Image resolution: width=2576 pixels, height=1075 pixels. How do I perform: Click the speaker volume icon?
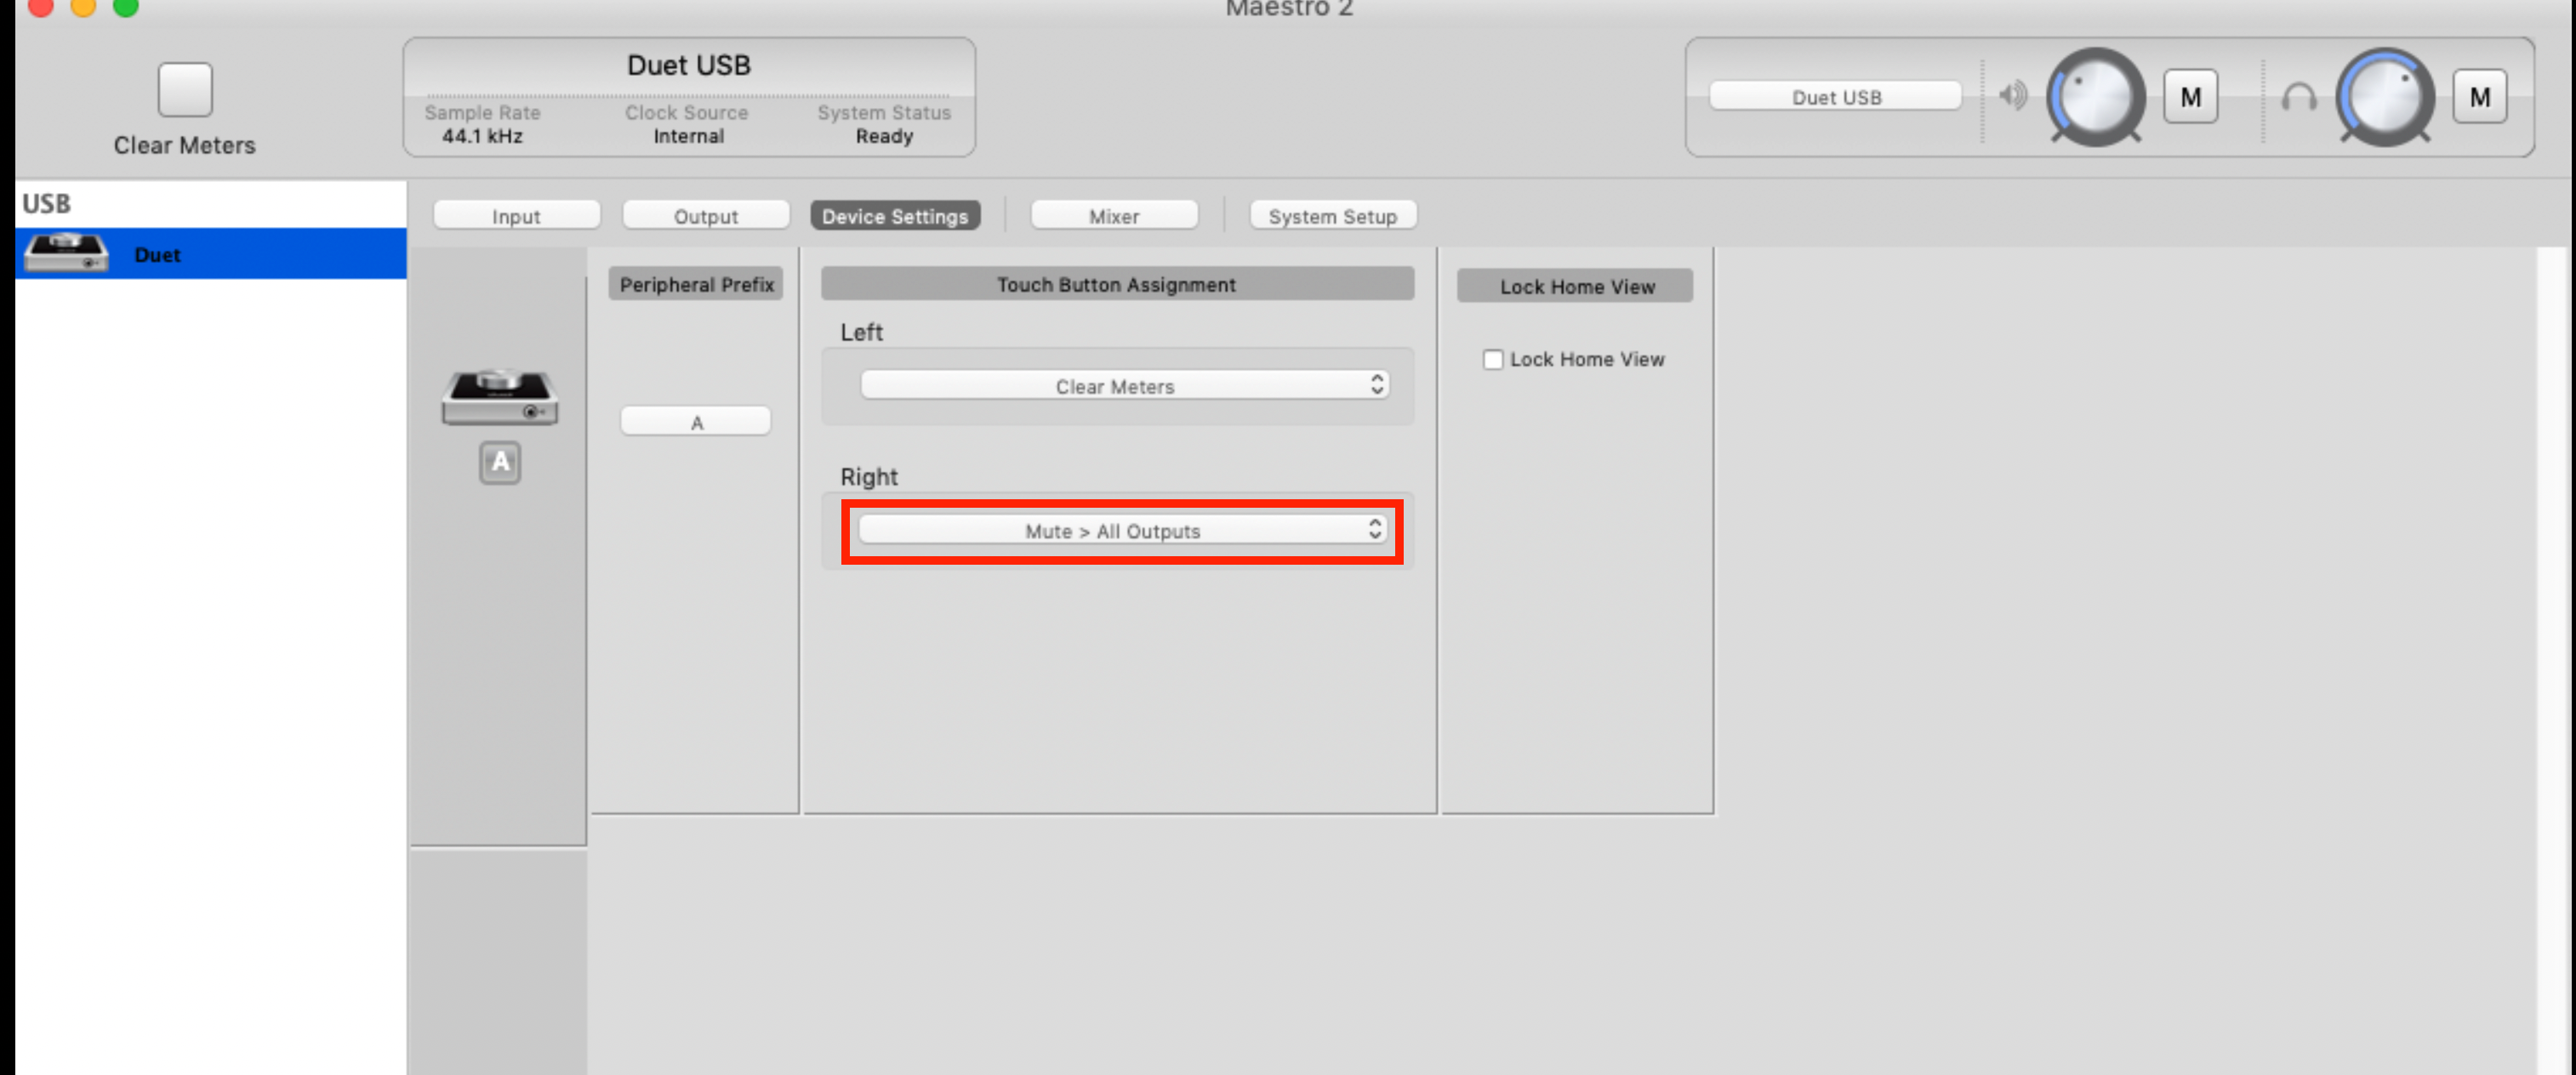pyautogui.click(x=2012, y=96)
